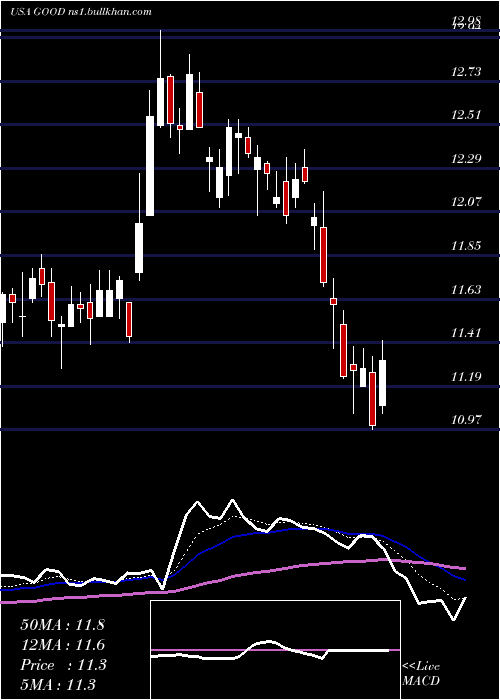Screen dimensions: 500x700
Task: Click the 10.97 price axis label
Action: (x=467, y=420)
